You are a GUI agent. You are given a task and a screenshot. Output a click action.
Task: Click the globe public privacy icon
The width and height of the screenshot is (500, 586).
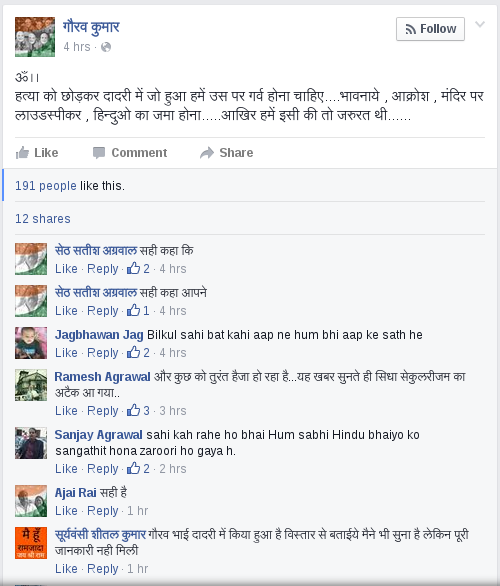[106, 47]
